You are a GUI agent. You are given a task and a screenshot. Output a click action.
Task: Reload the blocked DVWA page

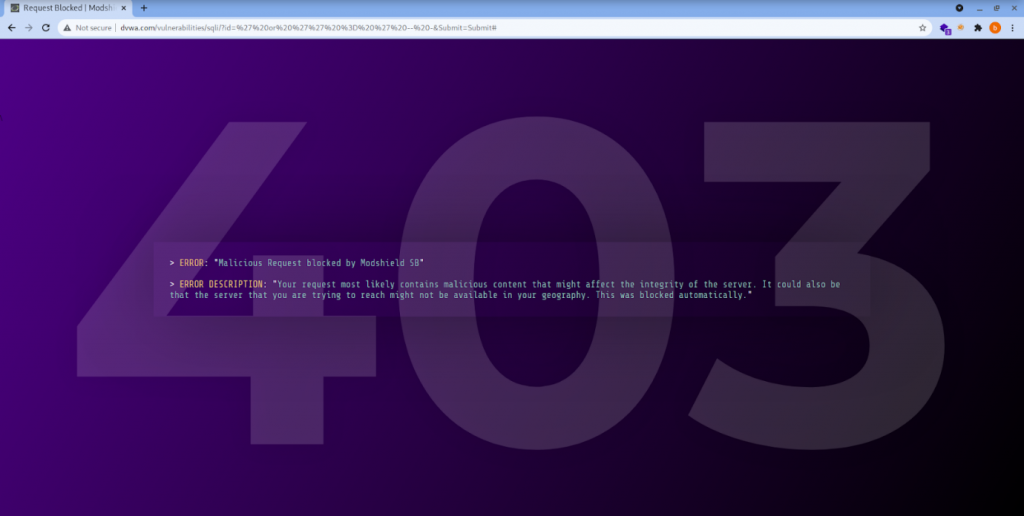(x=46, y=28)
